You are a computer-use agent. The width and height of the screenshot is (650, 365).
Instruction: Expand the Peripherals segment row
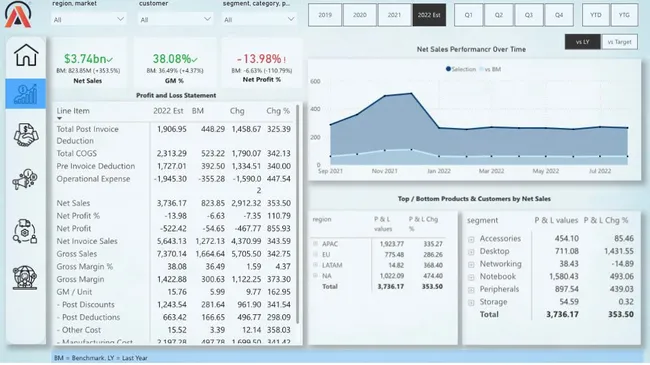(x=471, y=290)
